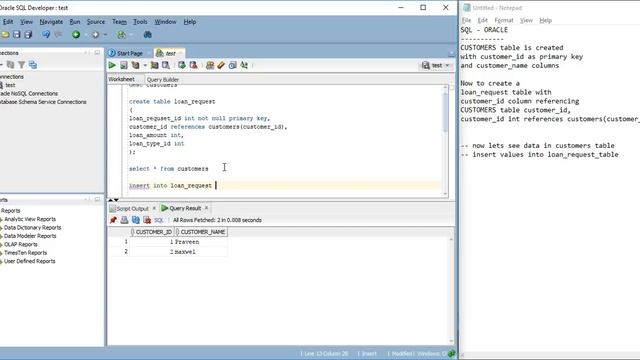Select the maxwel cell
Viewport: 640px width, 360px height.
[x=200, y=252]
